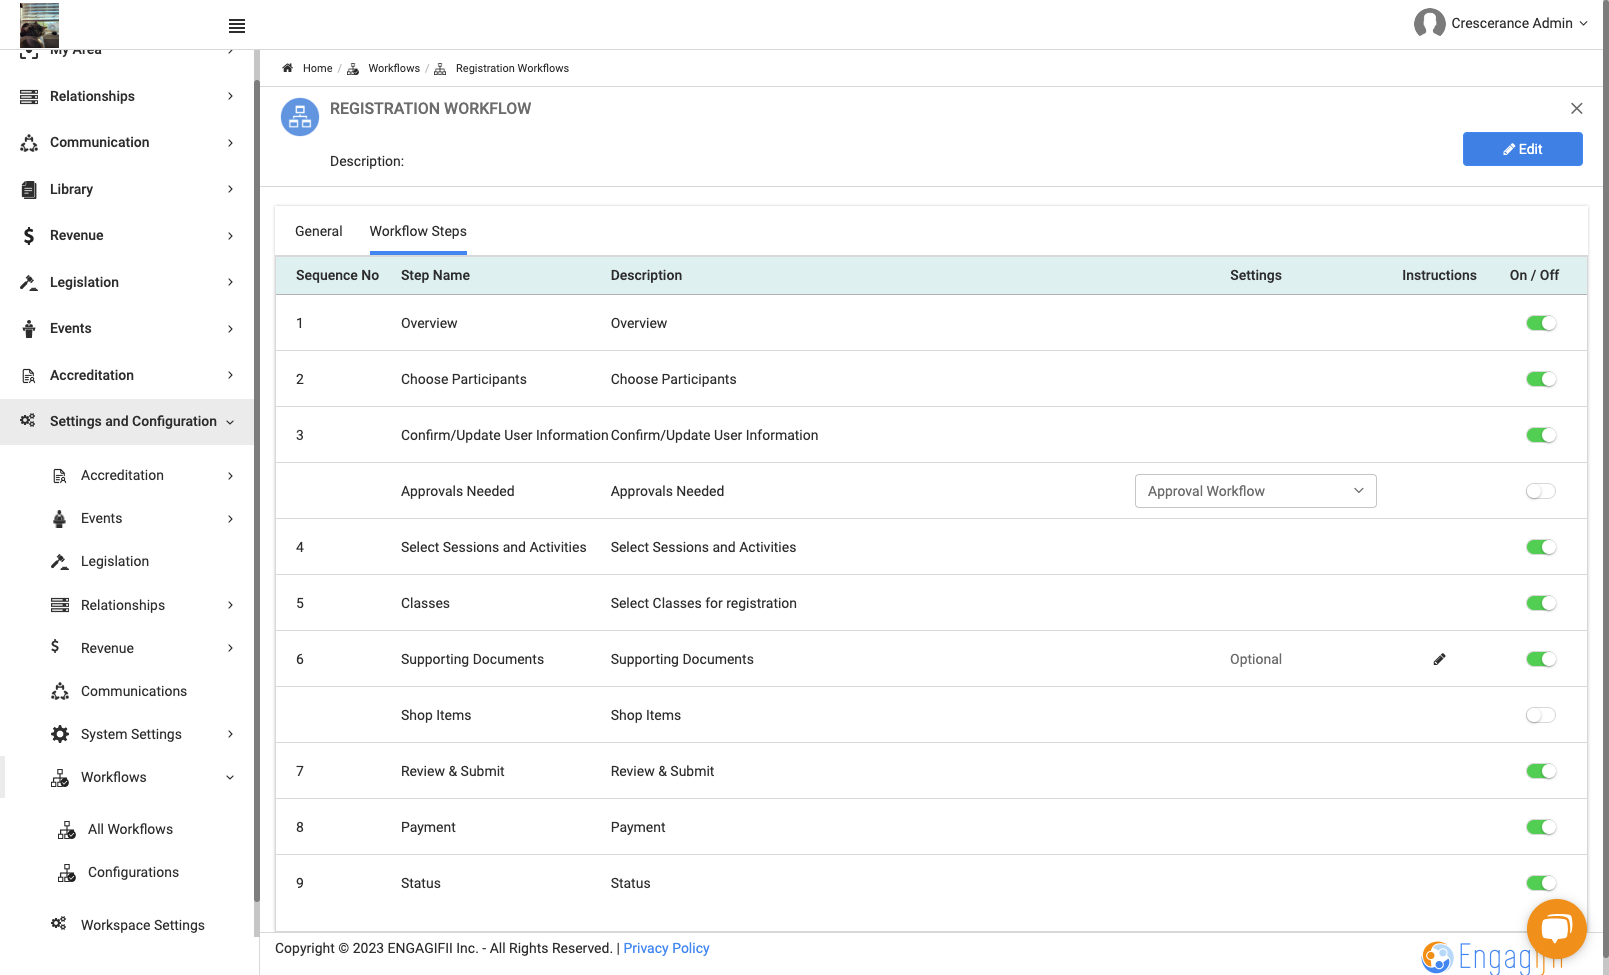Toggle off the Overview step
The image size is (1609, 975).
[x=1541, y=323]
